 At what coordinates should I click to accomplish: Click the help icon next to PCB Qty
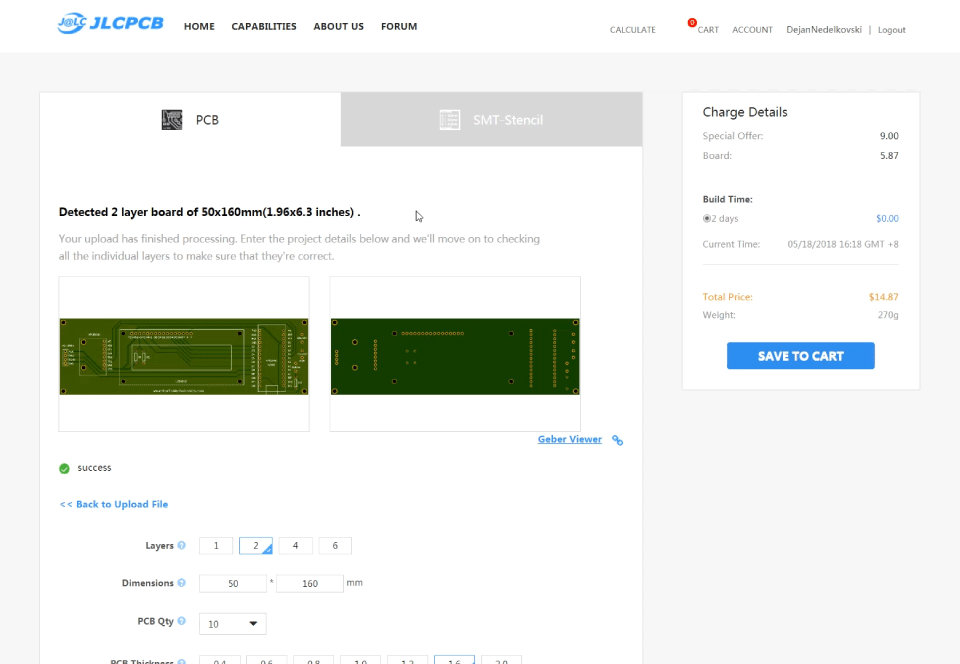click(x=182, y=621)
